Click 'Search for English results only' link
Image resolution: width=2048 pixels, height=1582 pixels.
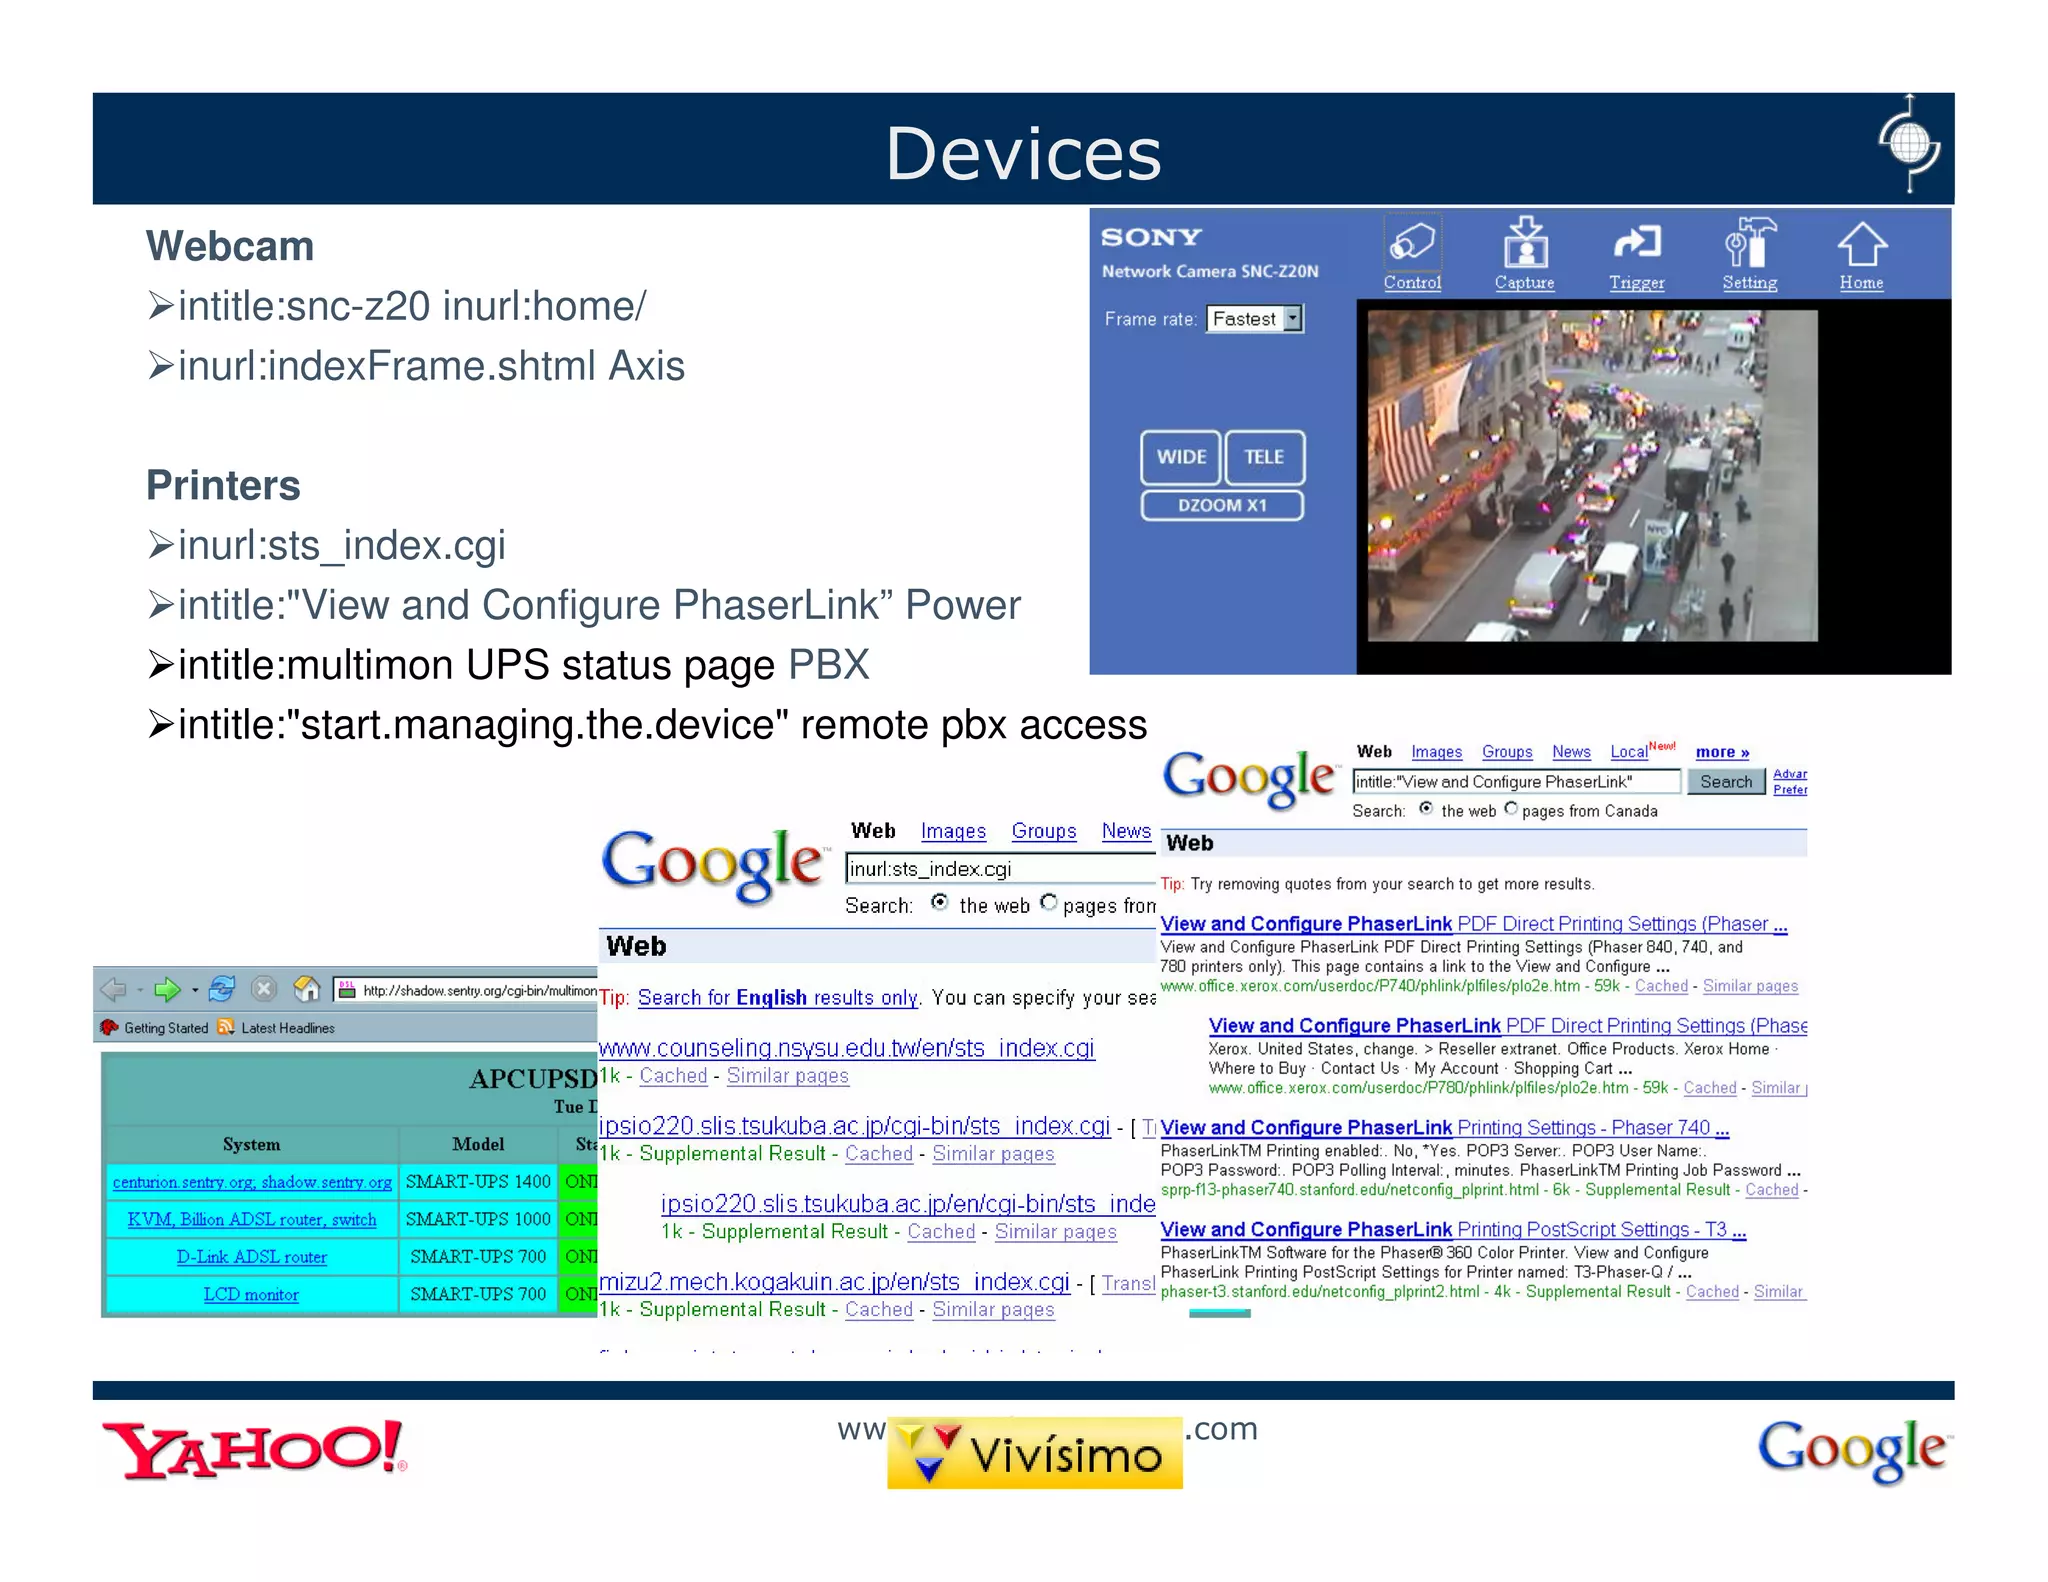(778, 998)
